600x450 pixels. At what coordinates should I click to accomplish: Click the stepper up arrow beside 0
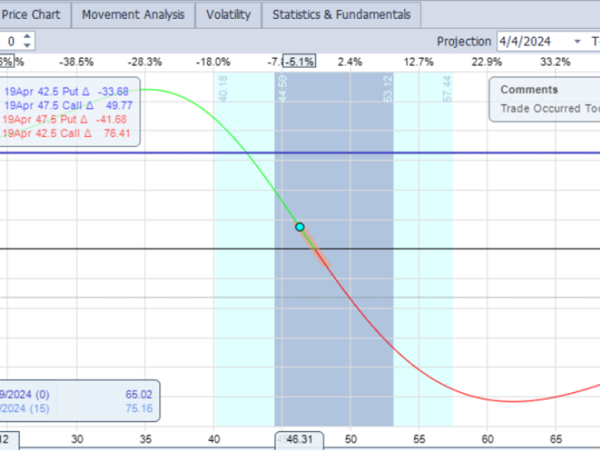tap(27, 37)
